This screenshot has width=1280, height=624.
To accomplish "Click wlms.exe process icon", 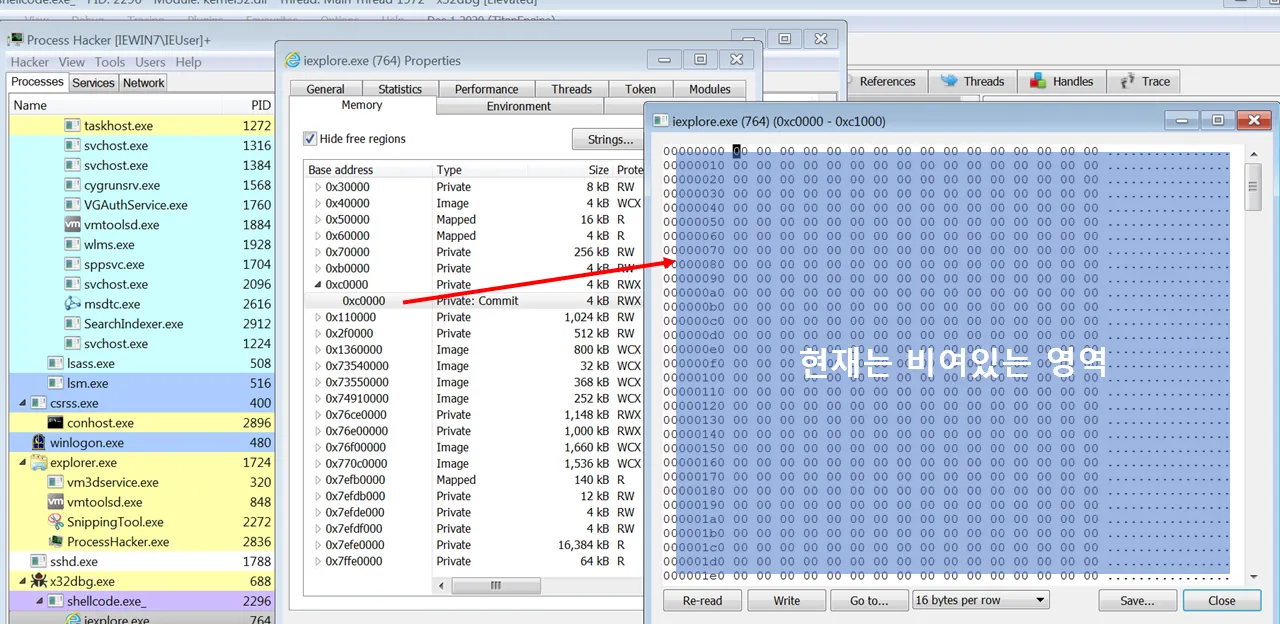I will pyautogui.click(x=72, y=245).
